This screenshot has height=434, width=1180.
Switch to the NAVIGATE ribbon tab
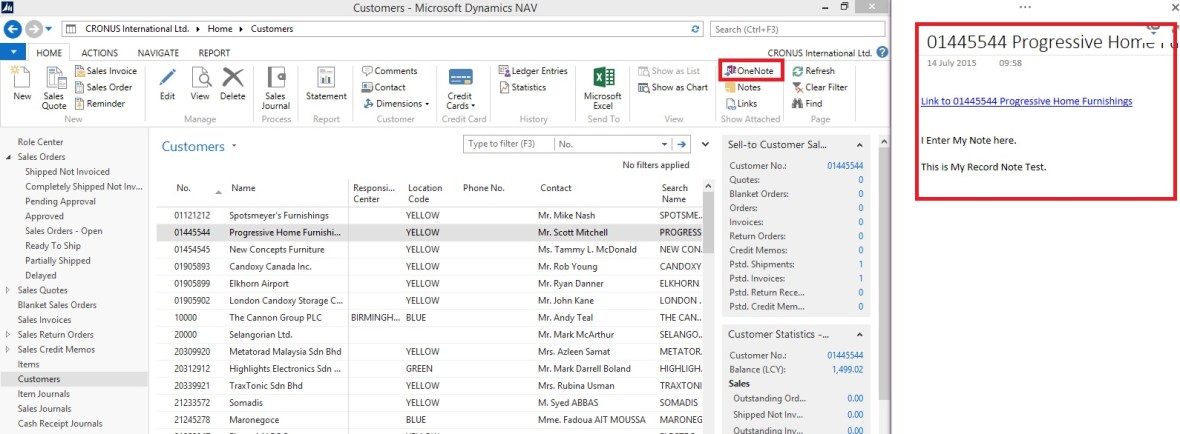pyautogui.click(x=158, y=53)
